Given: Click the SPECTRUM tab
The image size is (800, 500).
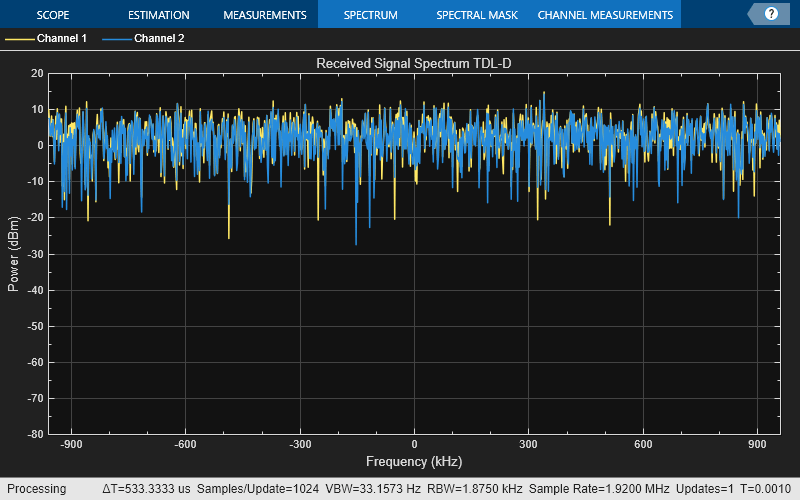Looking at the screenshot, I should click(370, 15).
